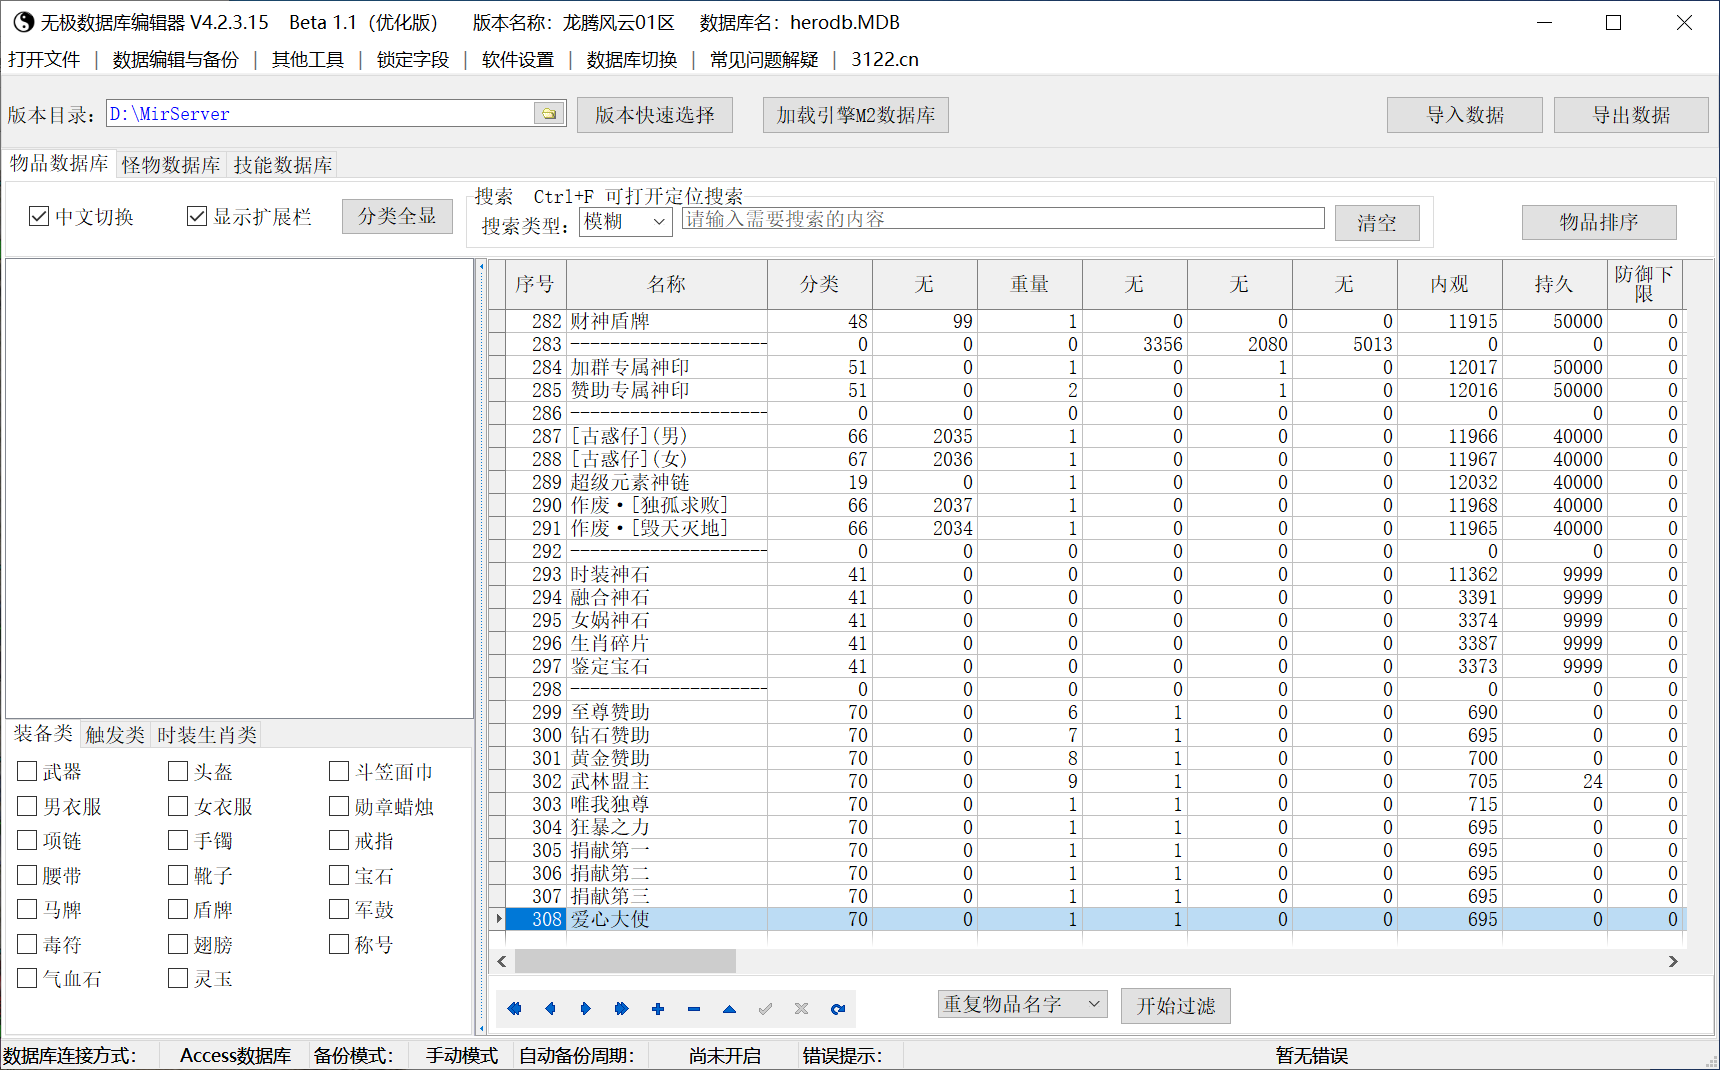Open the 触发类 category tab
1720x1070 pixels.
coord(115,735)
